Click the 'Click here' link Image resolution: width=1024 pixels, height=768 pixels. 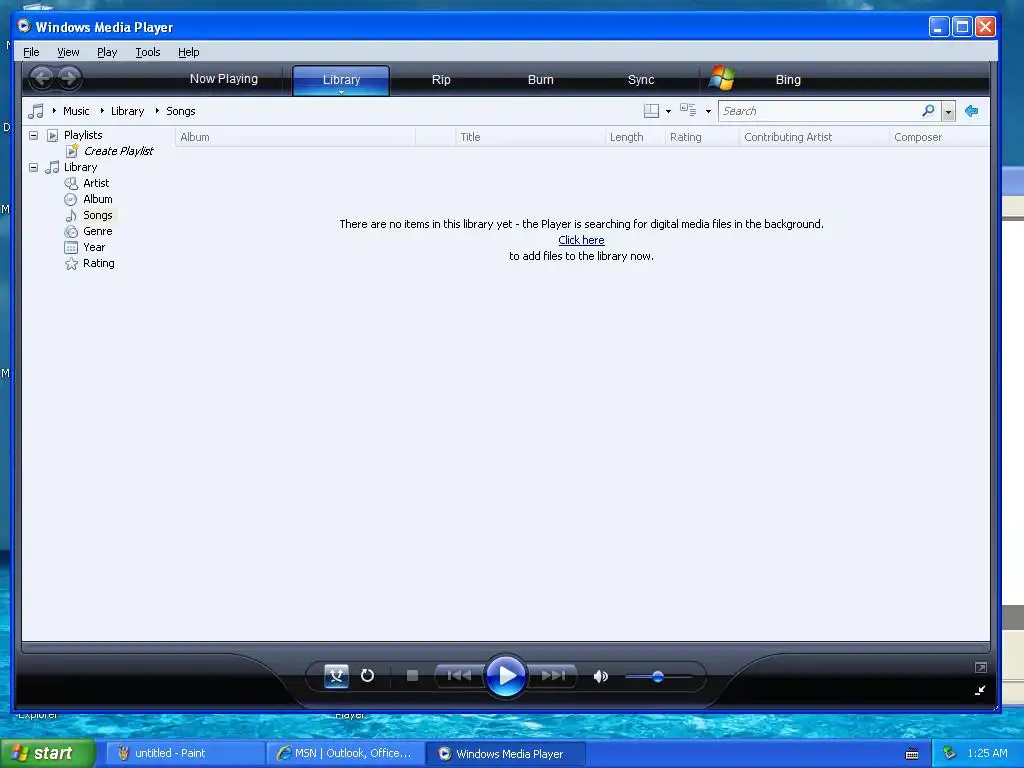581,240
